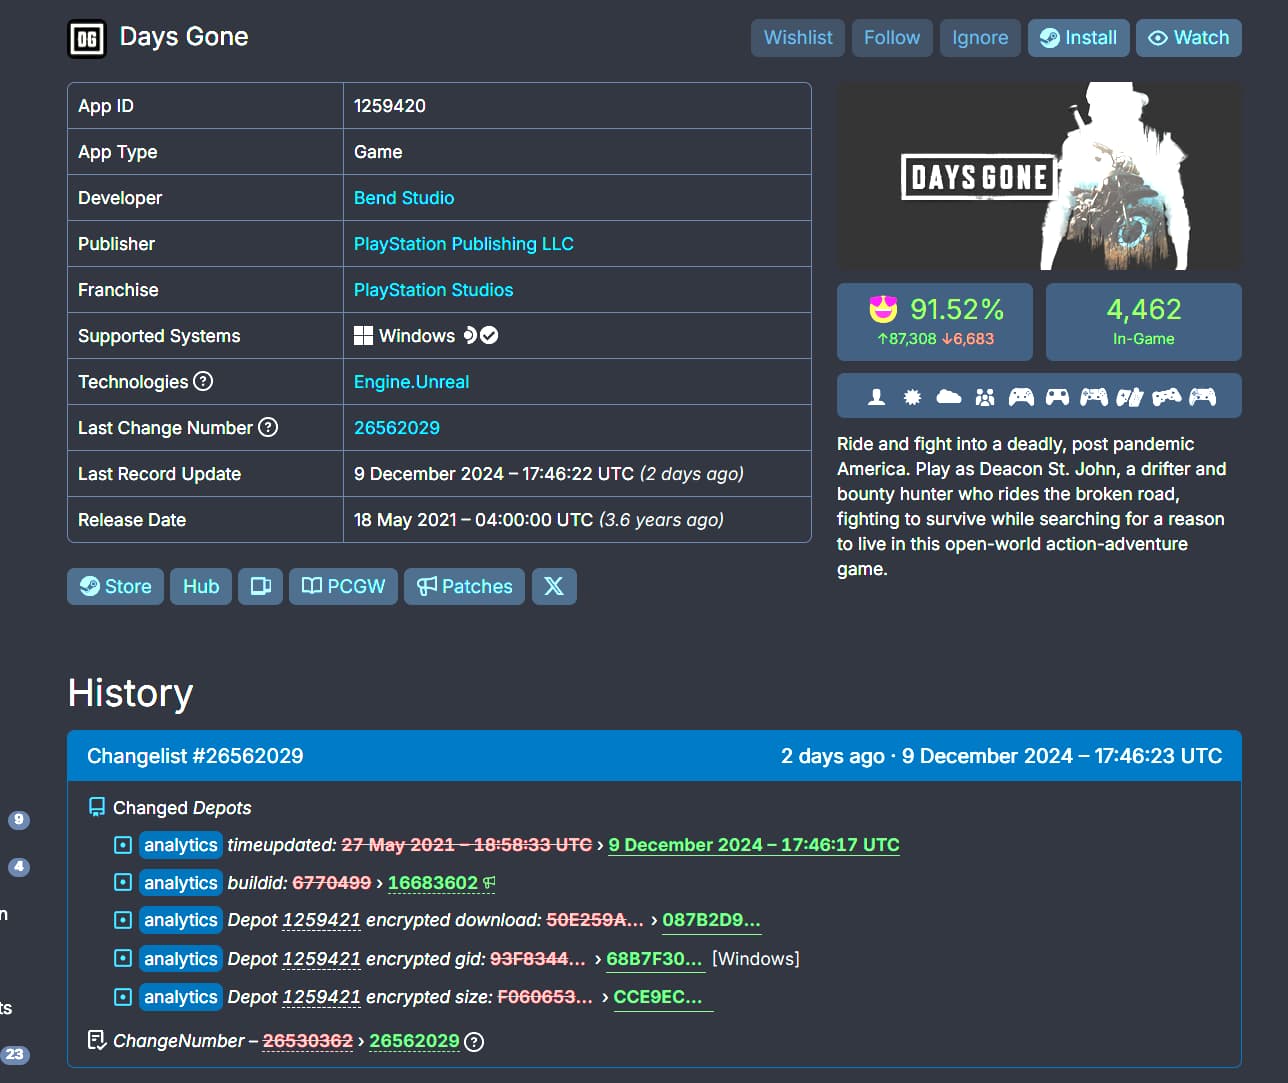Click the single-player person icon
Viewport: 1288px width, 1083px height.
click(876, 397)
